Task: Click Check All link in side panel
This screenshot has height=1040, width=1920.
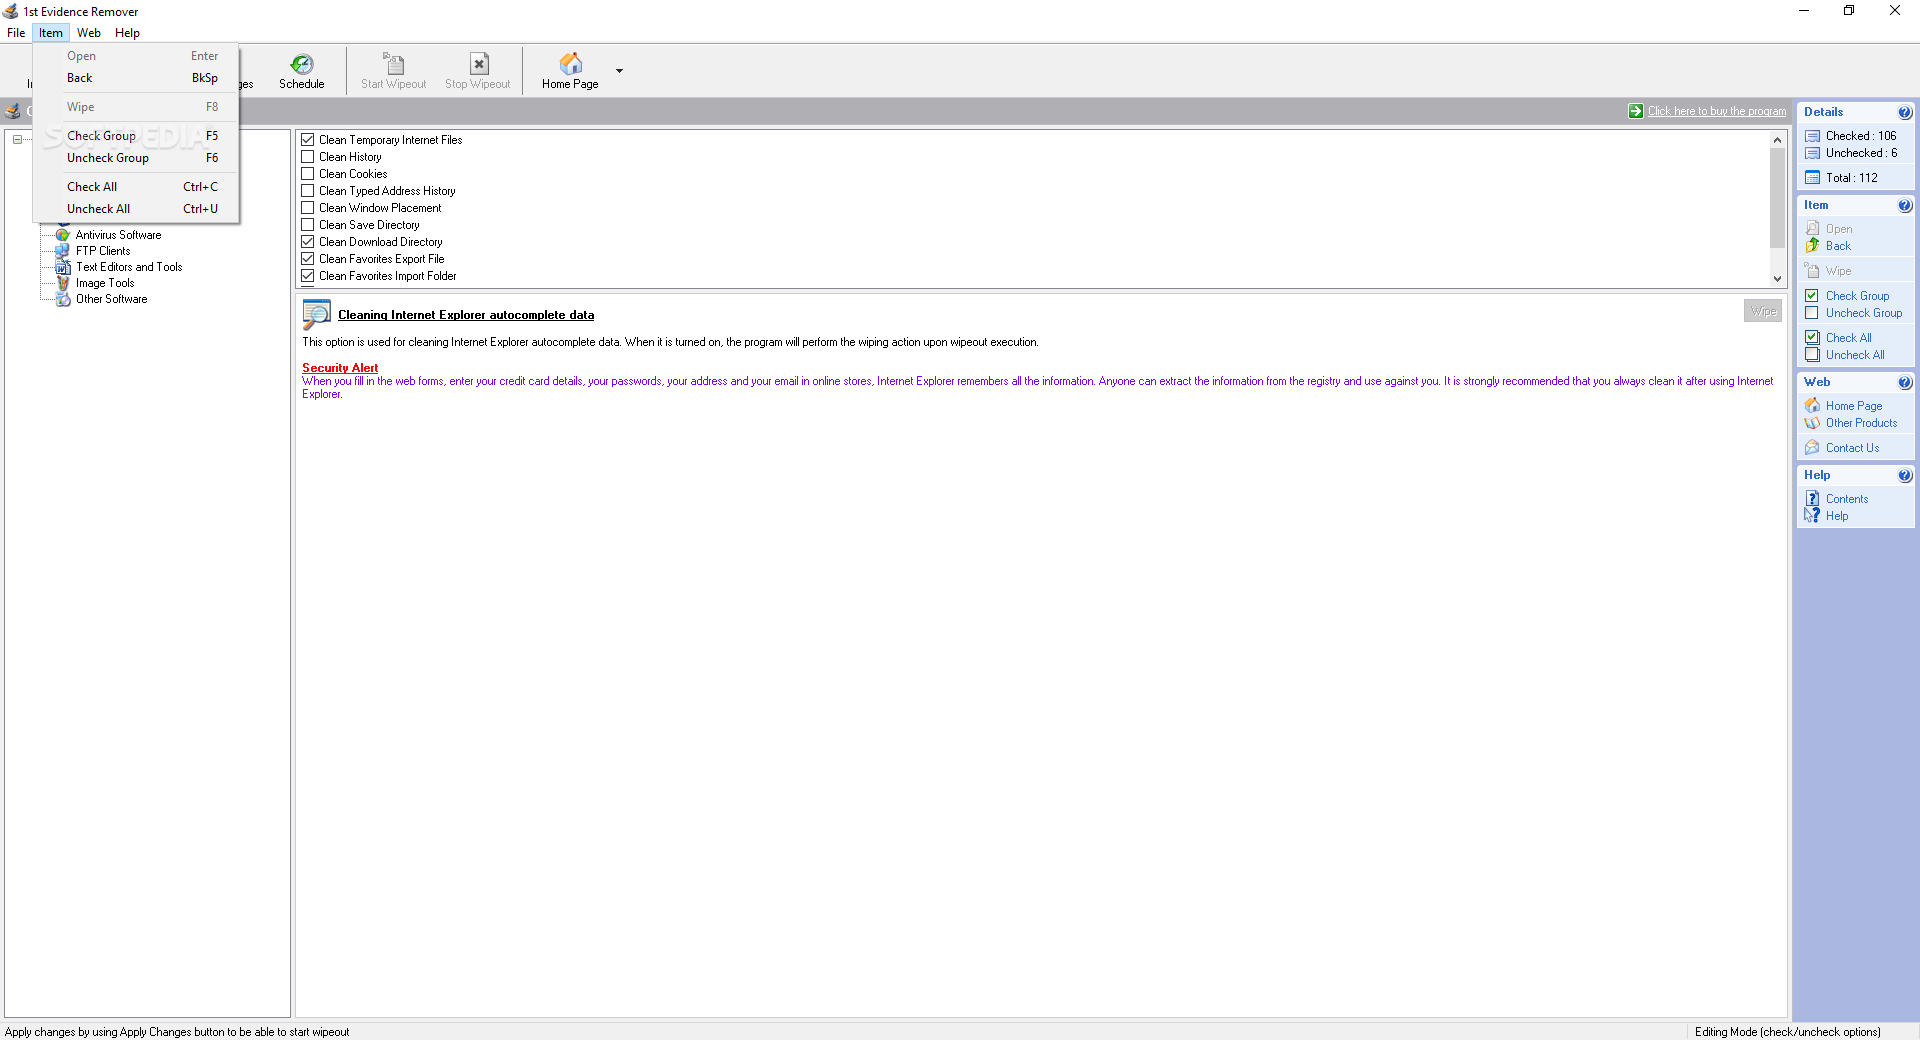Action: coord(1848,338)
